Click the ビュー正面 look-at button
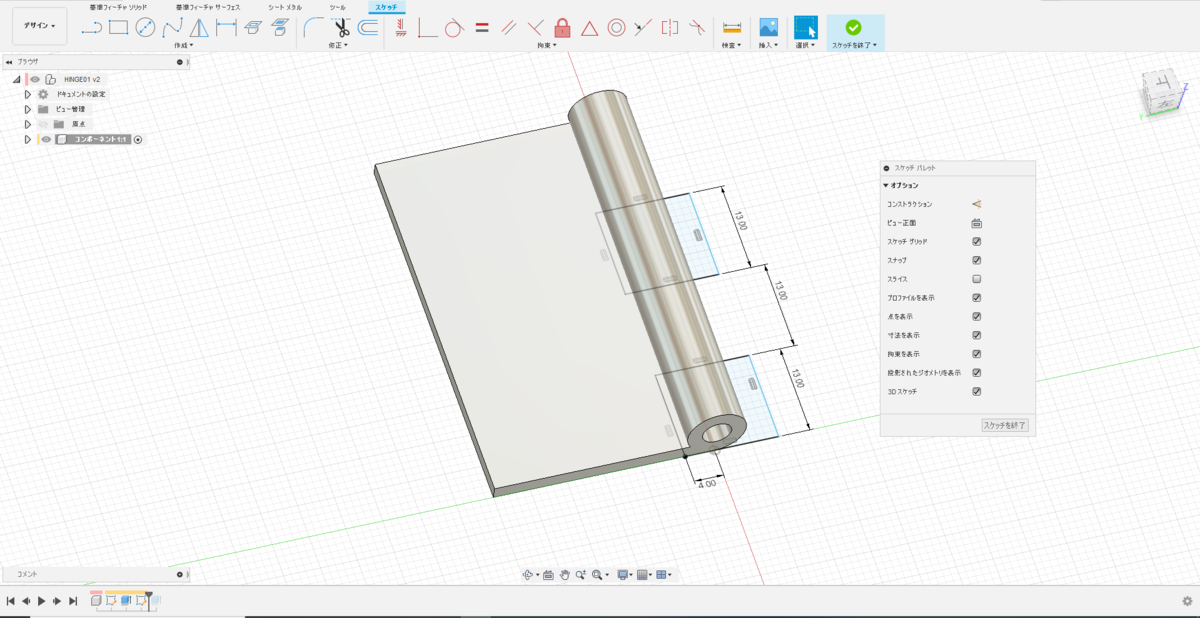 tap(976, 223)
